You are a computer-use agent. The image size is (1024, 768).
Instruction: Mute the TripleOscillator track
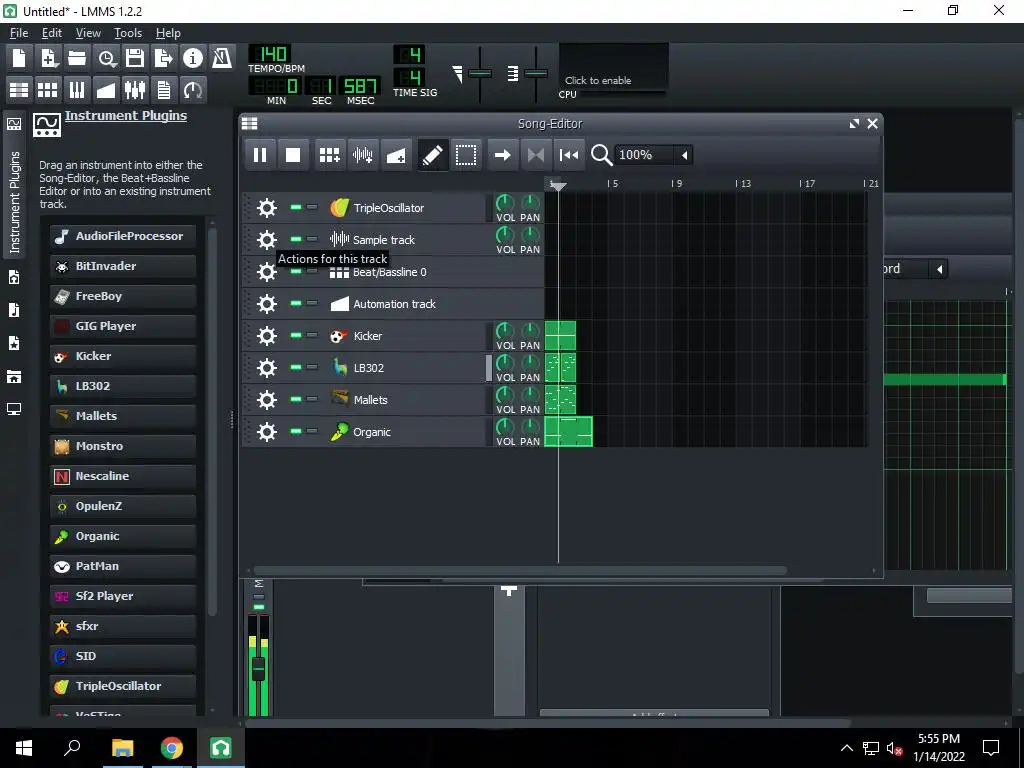point(296,207)
